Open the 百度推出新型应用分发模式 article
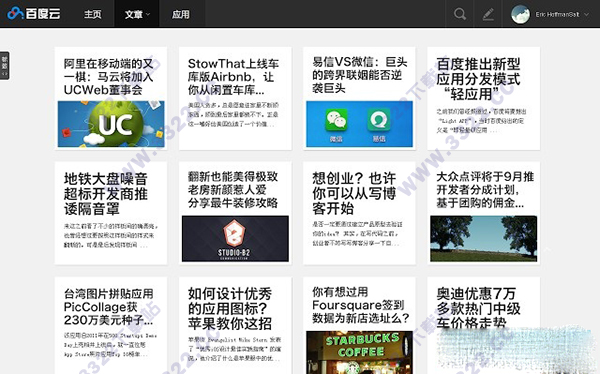This screenshot has height=374, width=600. tap(478, 79)
